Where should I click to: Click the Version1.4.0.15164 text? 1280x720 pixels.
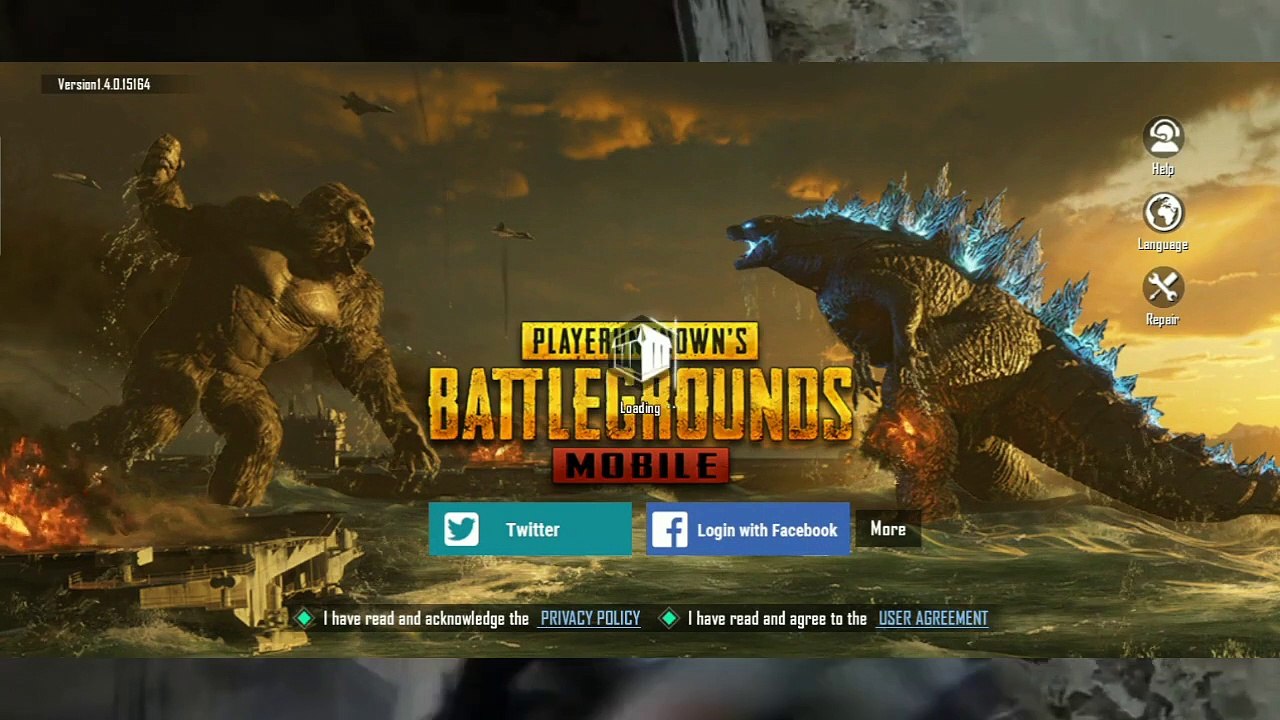click(x=104, y=85)
